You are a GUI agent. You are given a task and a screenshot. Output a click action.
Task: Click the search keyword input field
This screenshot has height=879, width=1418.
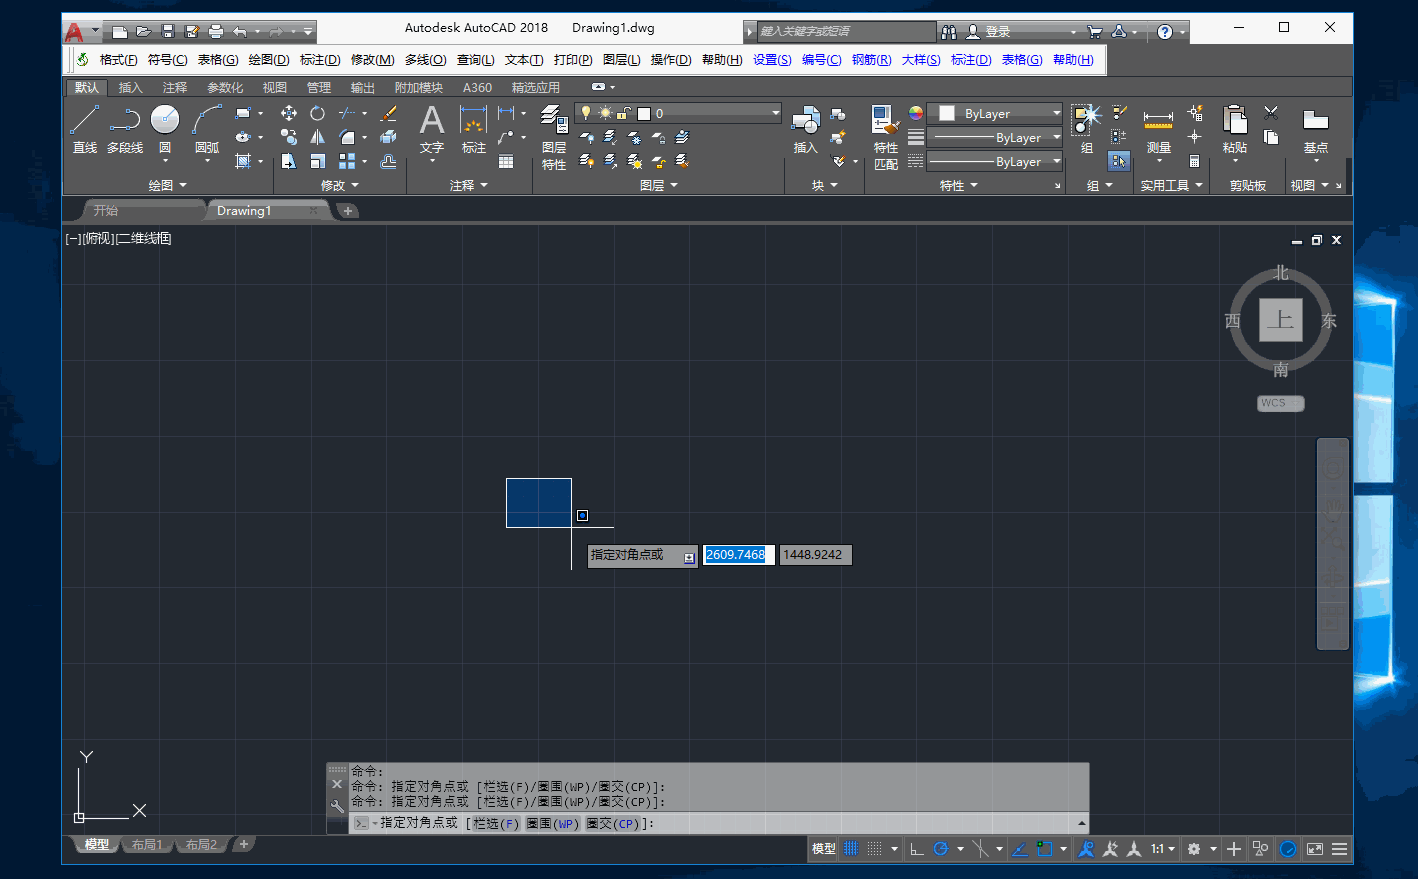(846, 32)
